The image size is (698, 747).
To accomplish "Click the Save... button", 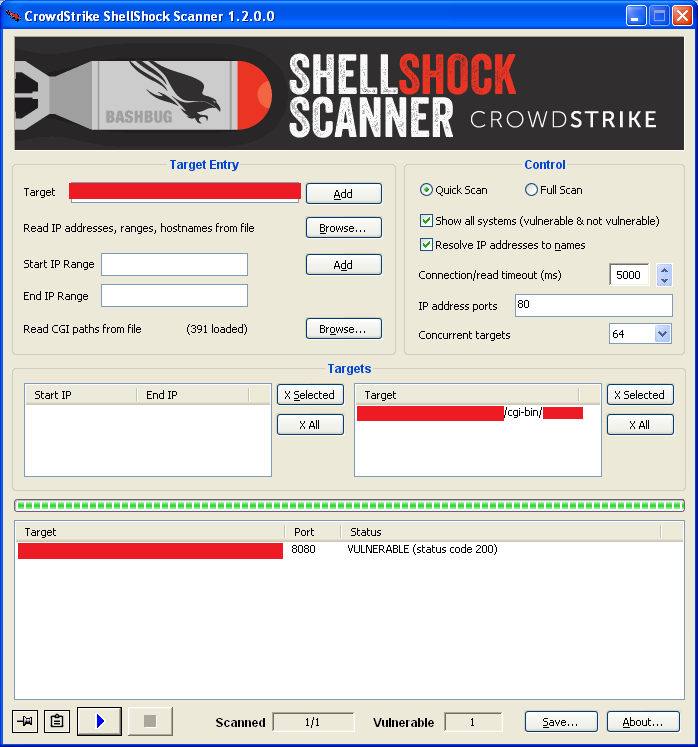I will point(561,722).
